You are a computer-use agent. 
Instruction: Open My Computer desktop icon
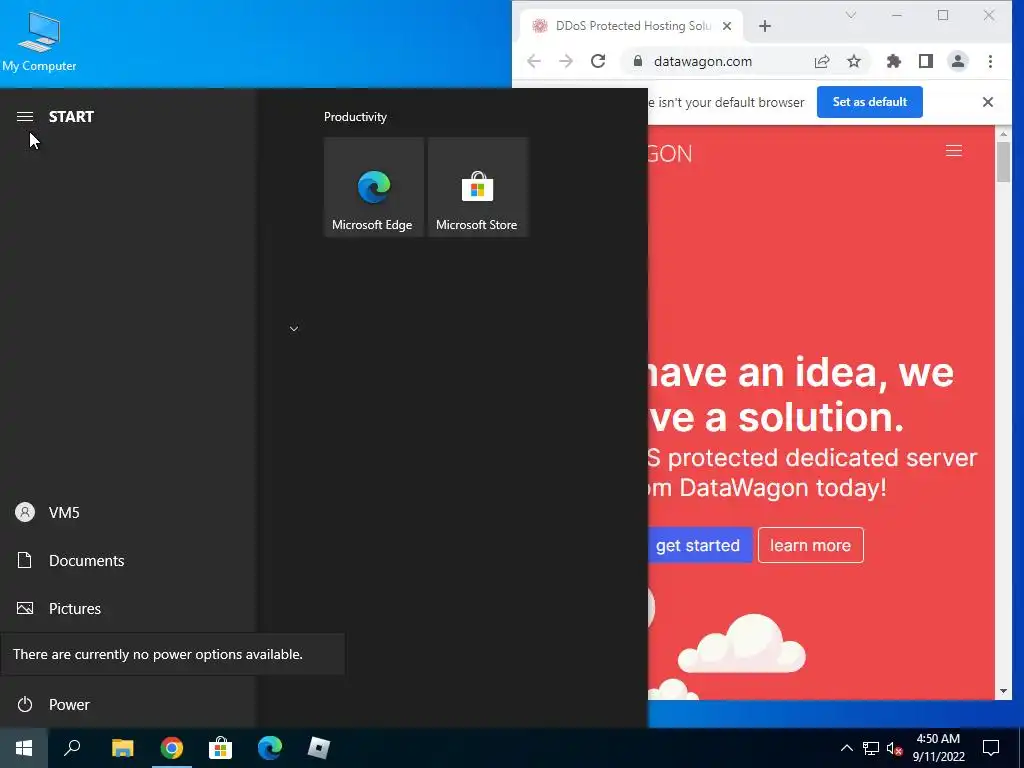coord(39,41)
